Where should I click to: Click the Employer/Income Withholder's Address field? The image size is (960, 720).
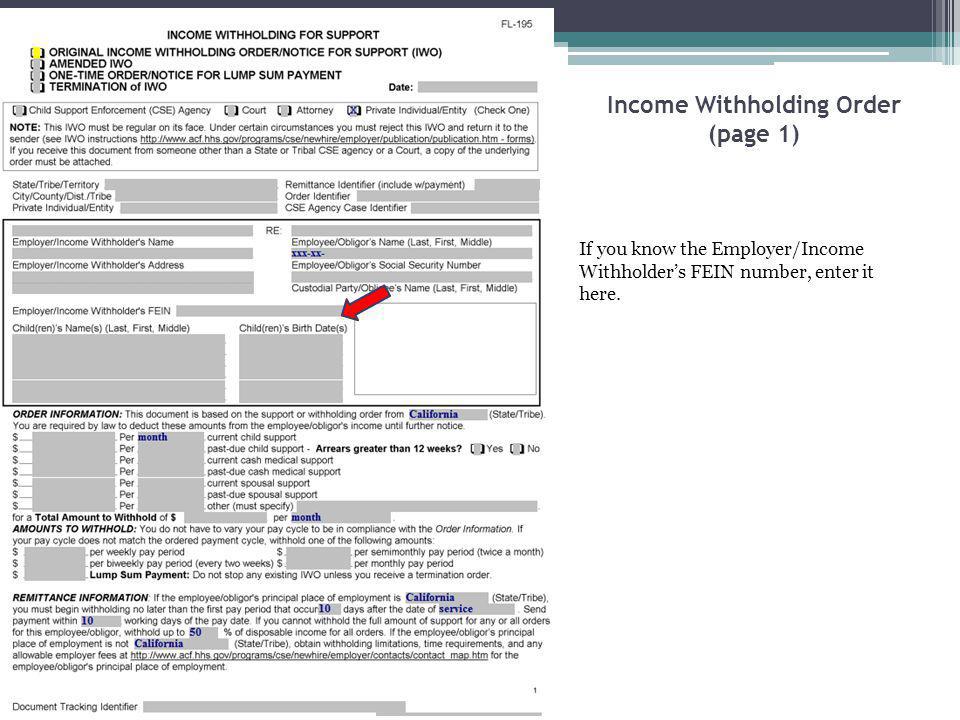pos(132,253)
